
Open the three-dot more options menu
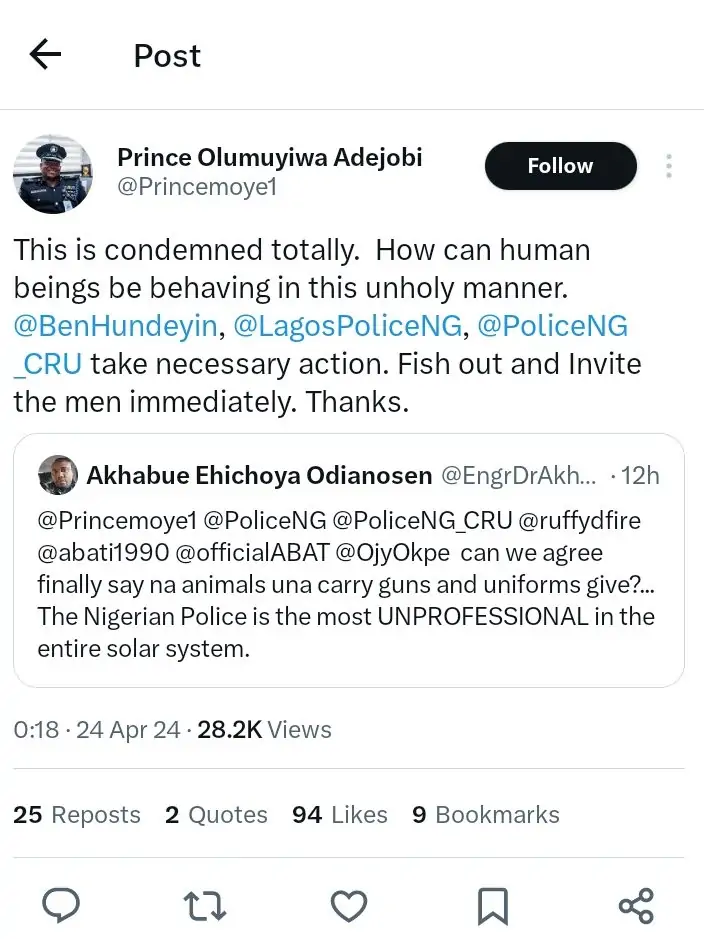668,166
